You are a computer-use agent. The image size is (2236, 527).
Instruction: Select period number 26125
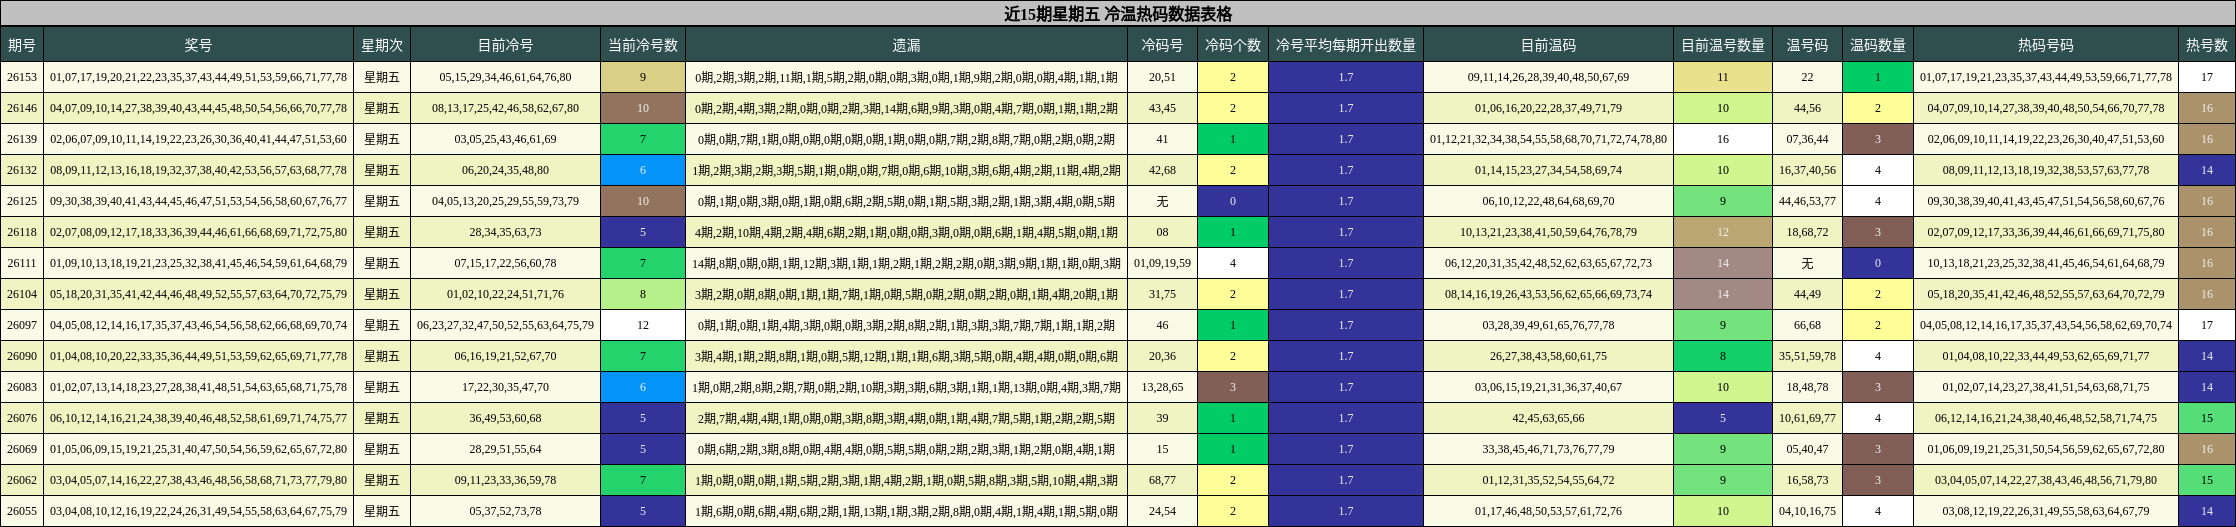point(22,201)
